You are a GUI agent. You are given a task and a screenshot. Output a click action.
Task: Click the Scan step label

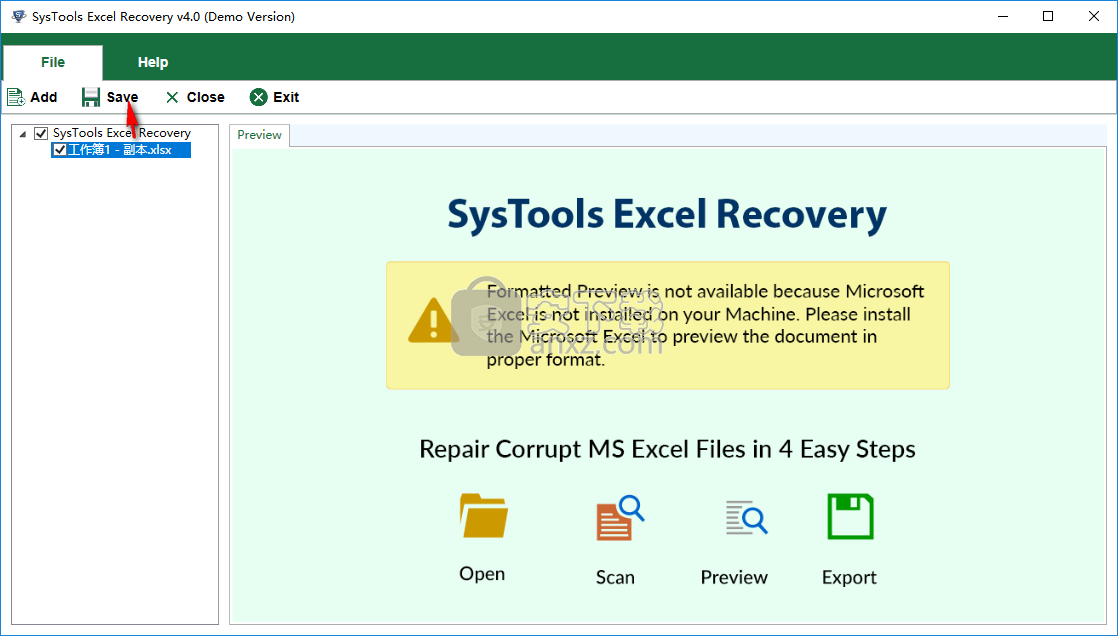[x=615, y=577]
